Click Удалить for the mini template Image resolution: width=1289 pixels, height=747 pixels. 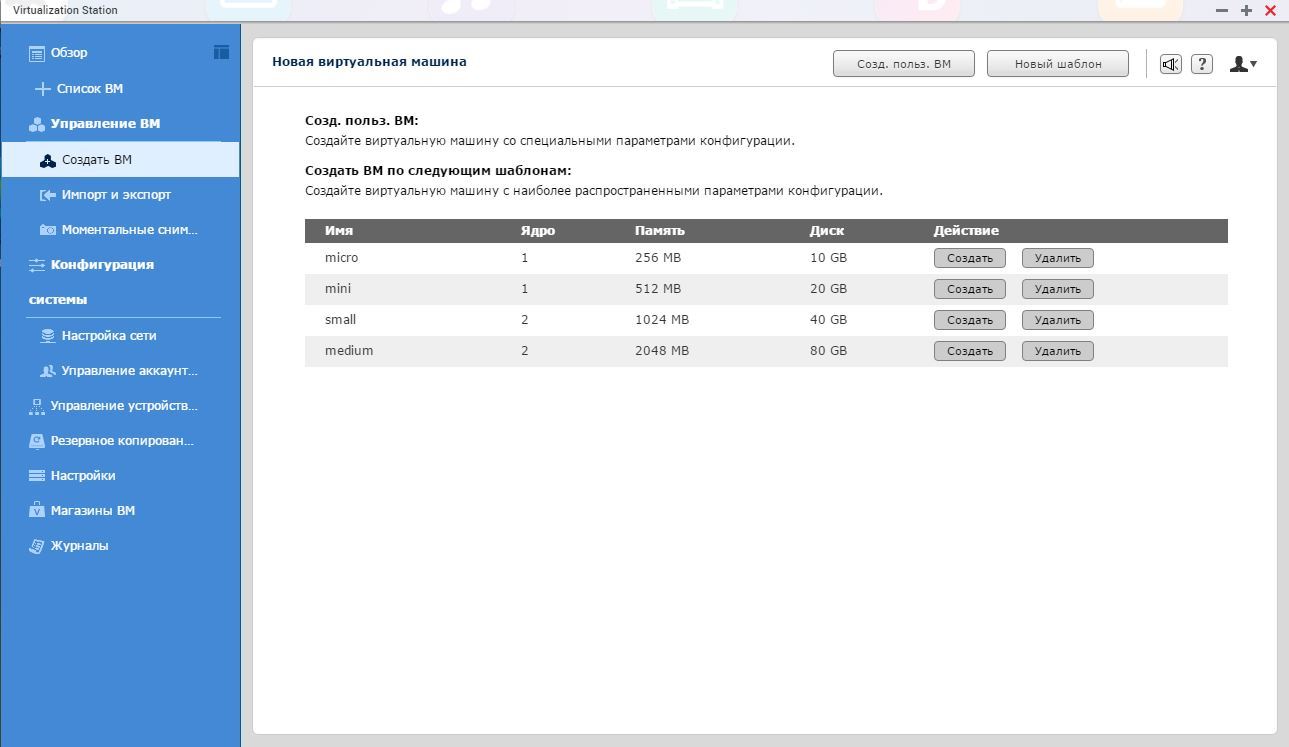point(1058,289)
